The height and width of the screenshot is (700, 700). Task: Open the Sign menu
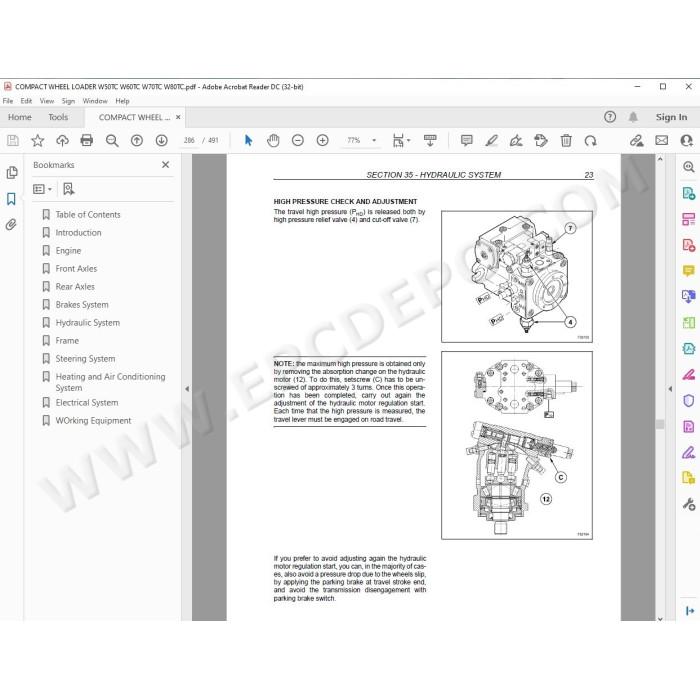pyautogui.click(x=68, y=101)
